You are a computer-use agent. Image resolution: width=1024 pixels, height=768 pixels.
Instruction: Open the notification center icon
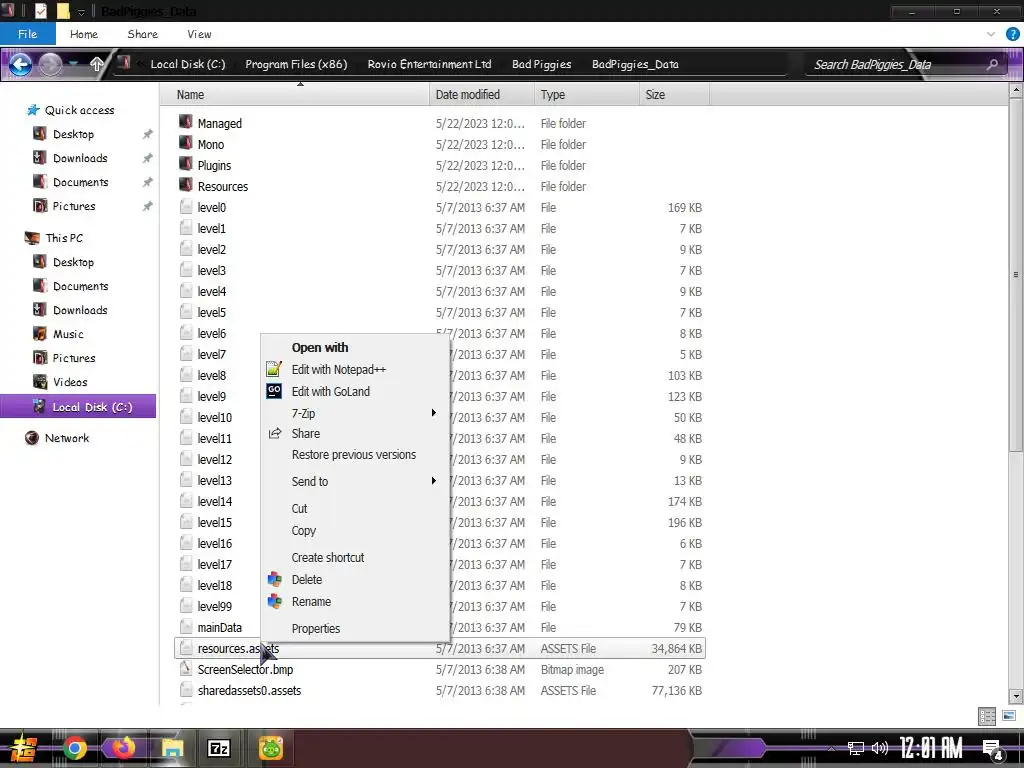[x=993, y=748]
